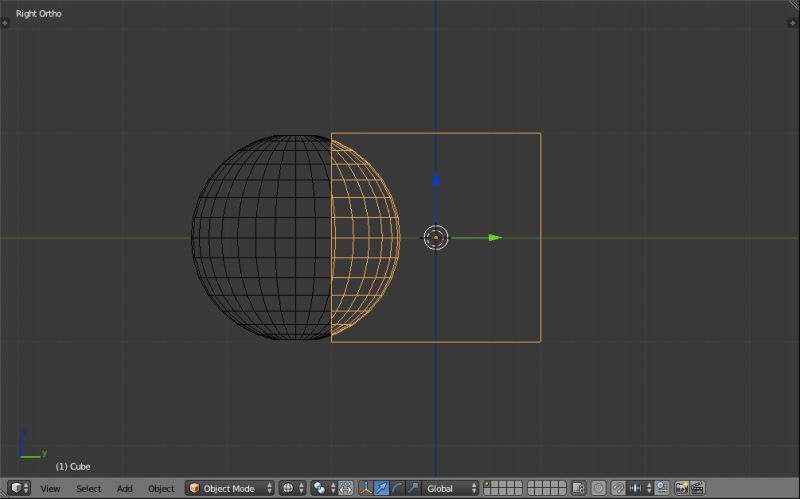Enable proportional editing icon
The height and width of the screenshot is (499, 800).
598,488
